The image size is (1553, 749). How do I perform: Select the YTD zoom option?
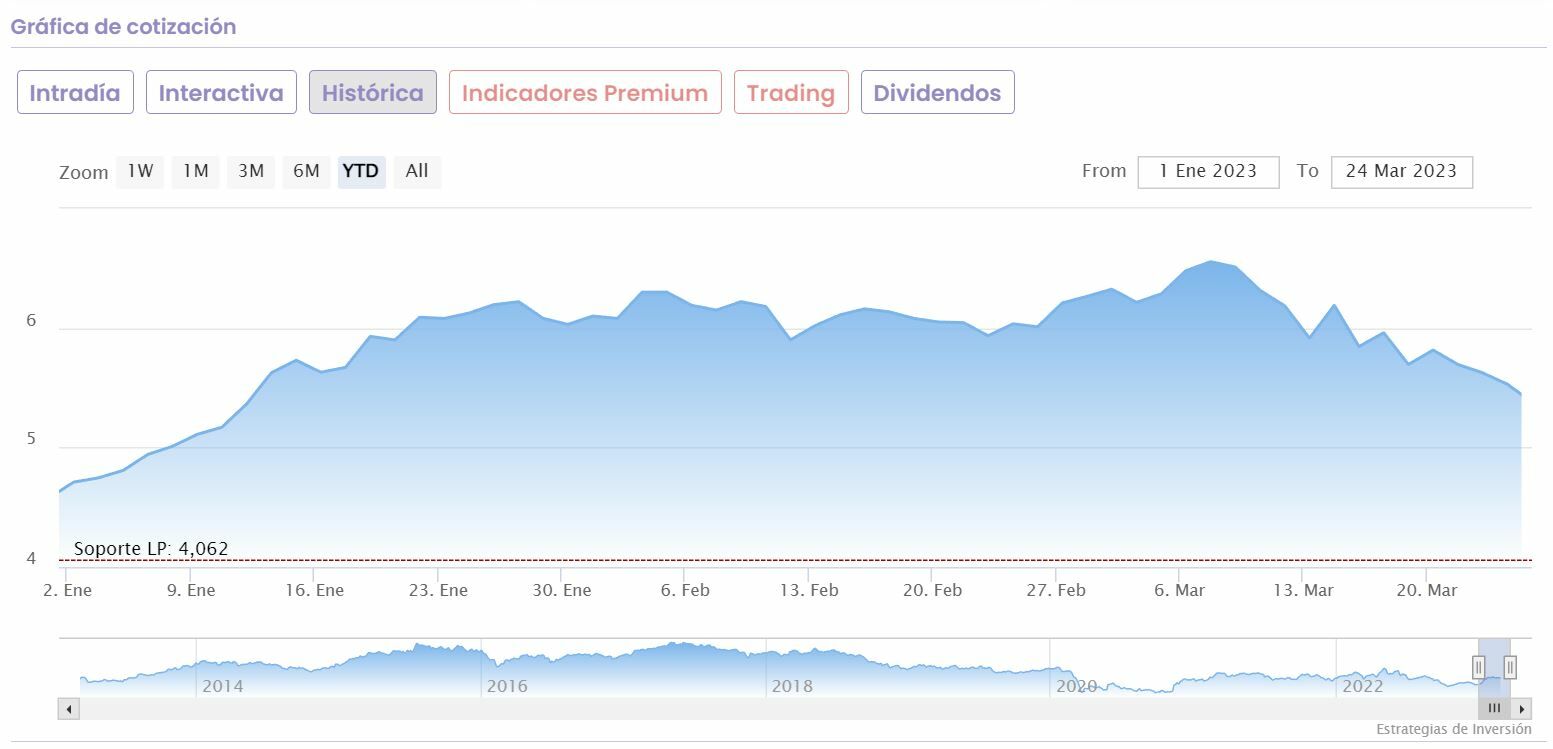coord(361,171)
